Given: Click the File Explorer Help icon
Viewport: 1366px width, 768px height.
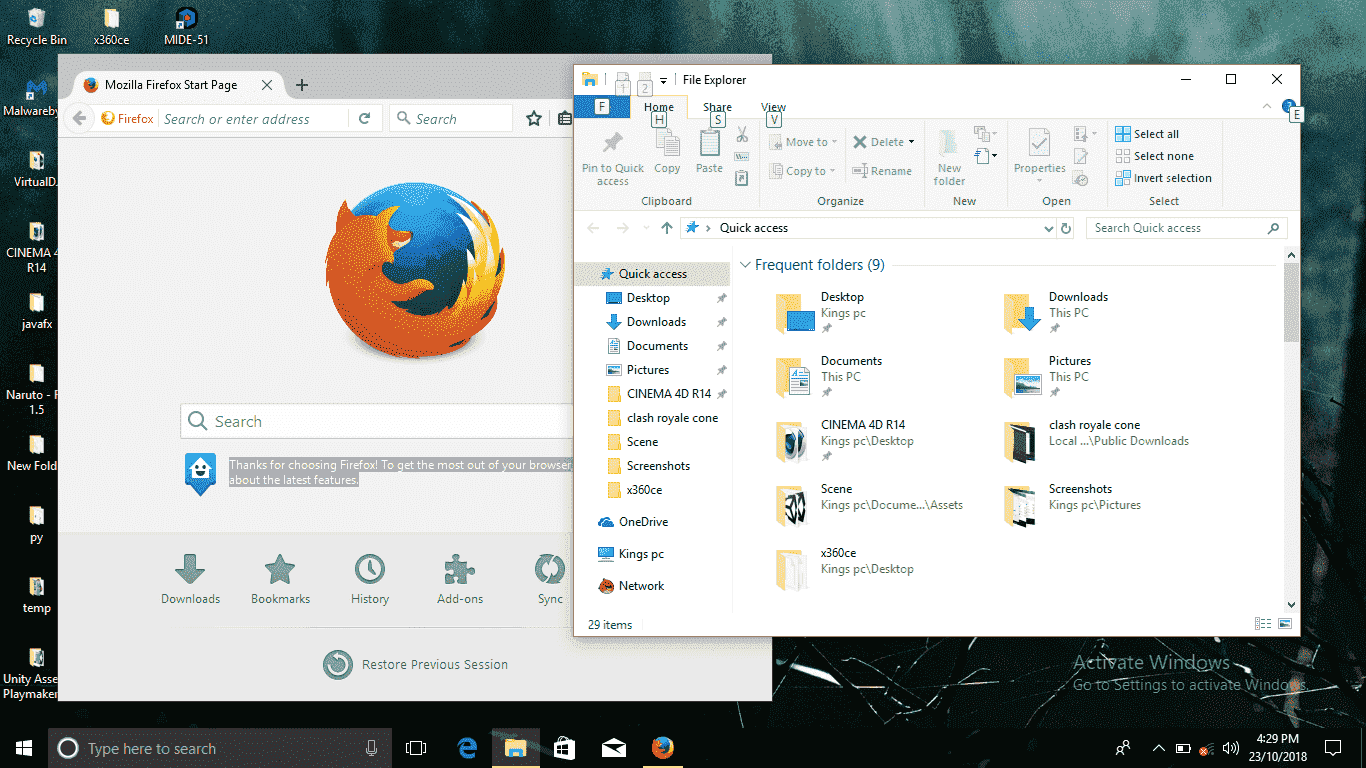Looking at the screenshot, I should coord(1289,106).
